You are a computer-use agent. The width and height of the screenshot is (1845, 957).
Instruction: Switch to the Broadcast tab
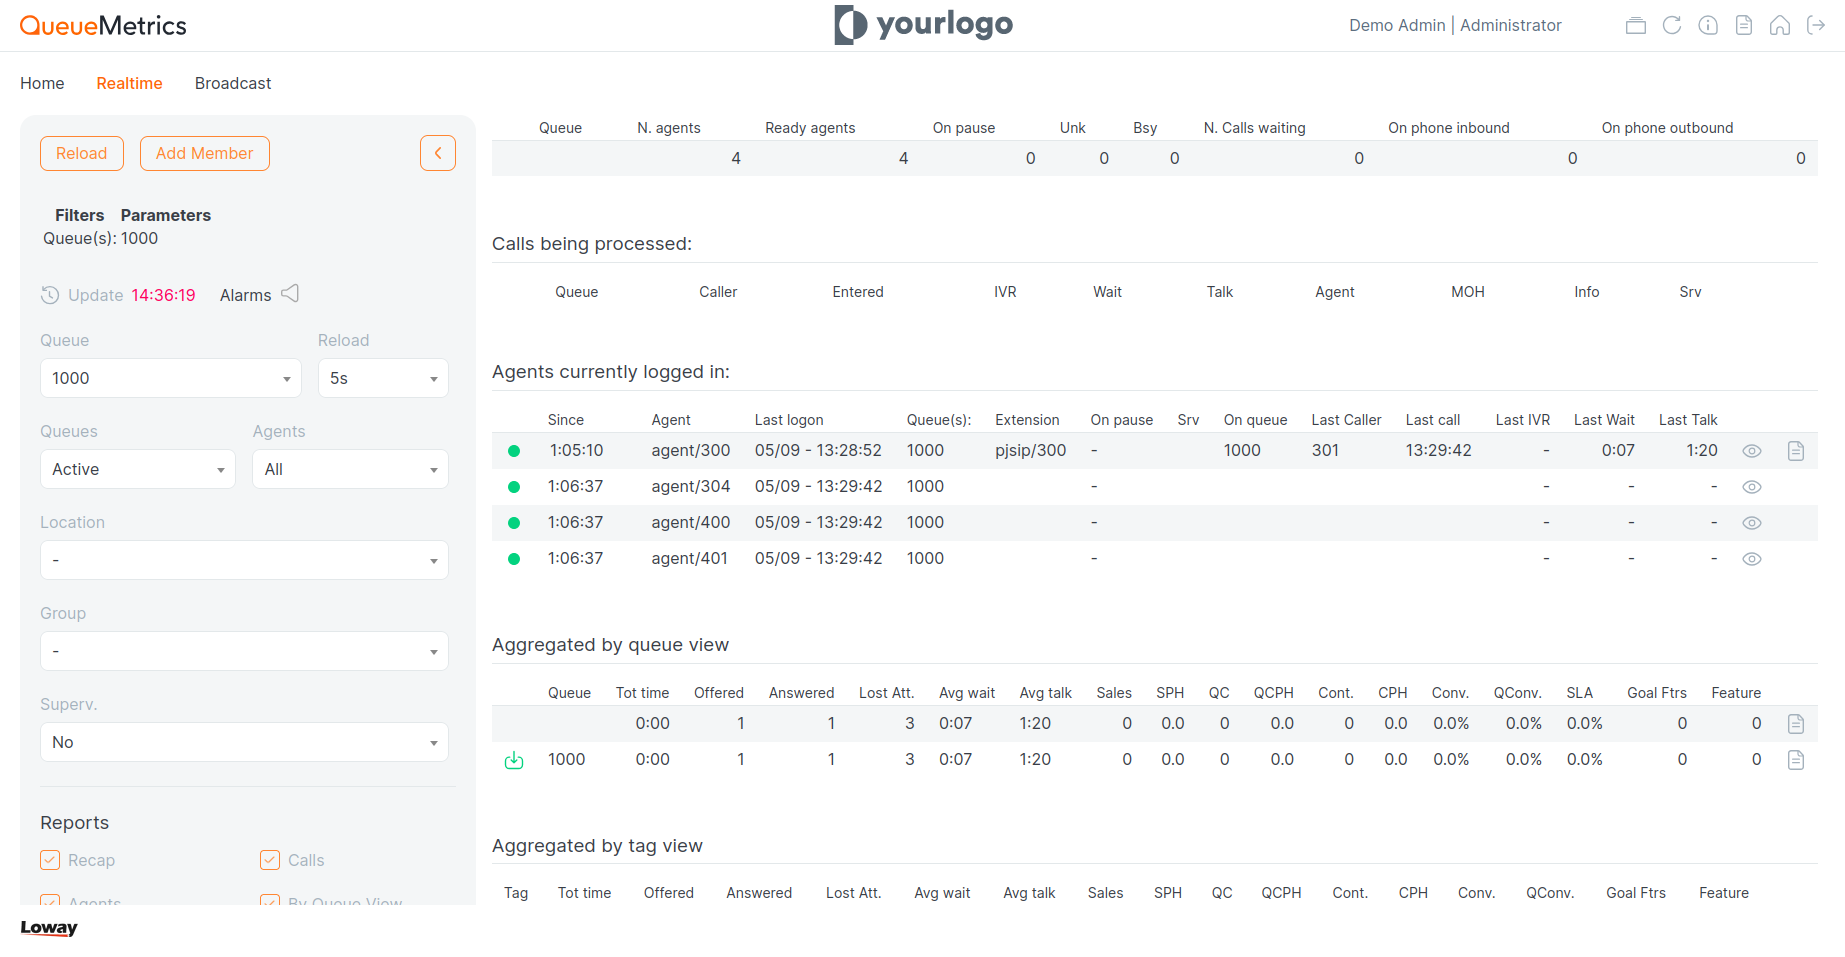tap(232, 83)
